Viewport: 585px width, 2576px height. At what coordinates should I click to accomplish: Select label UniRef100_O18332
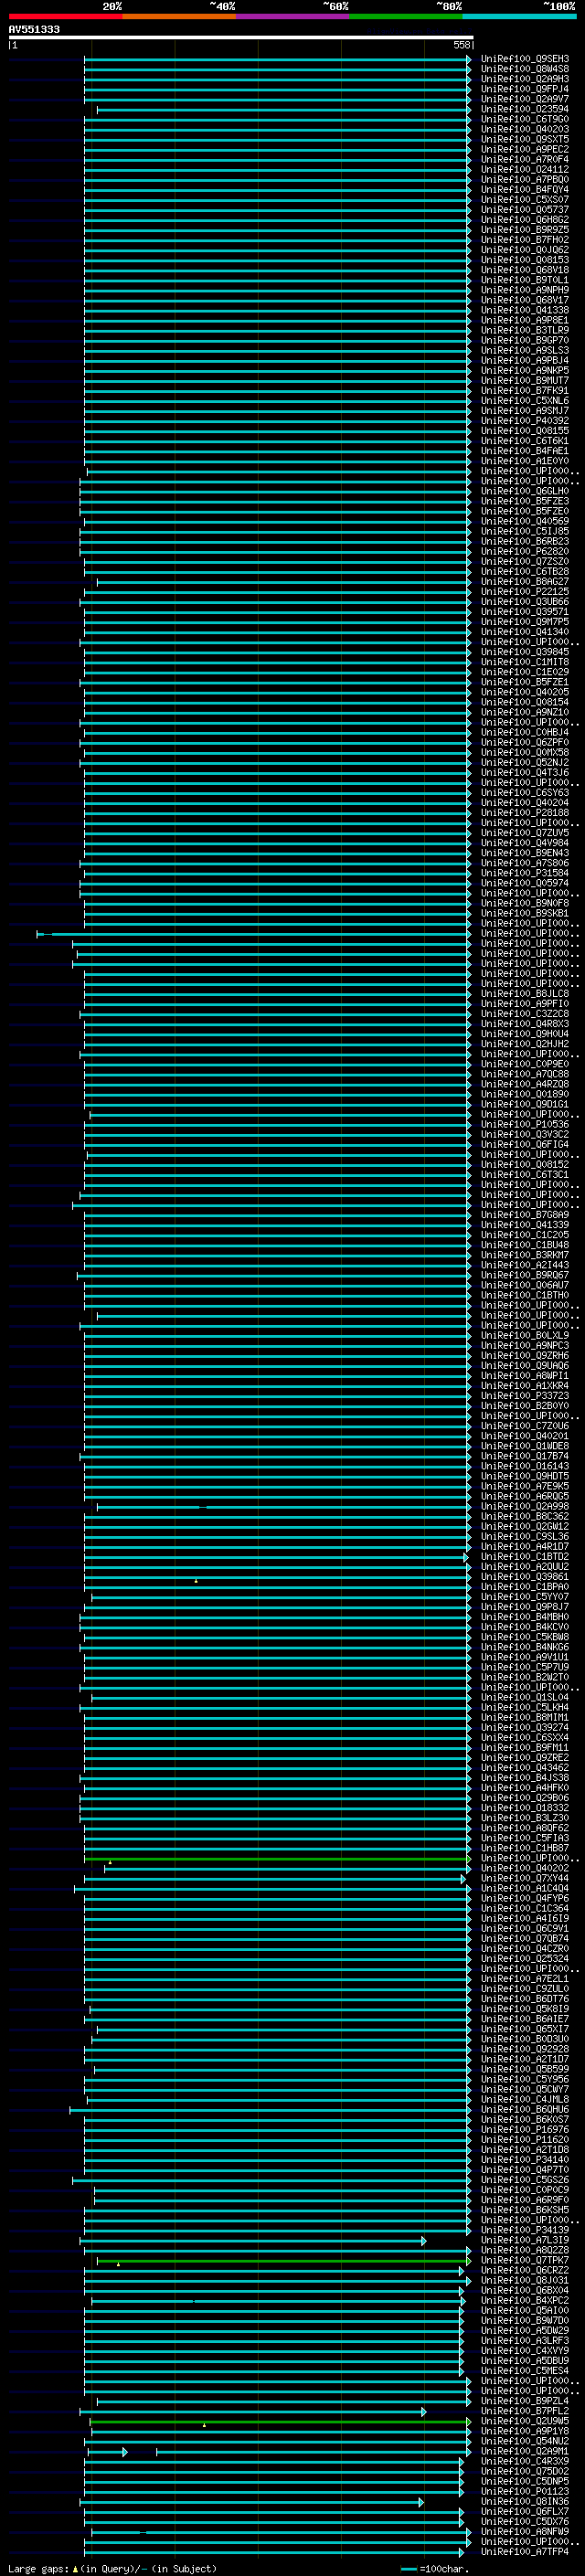coord(525,1808)
